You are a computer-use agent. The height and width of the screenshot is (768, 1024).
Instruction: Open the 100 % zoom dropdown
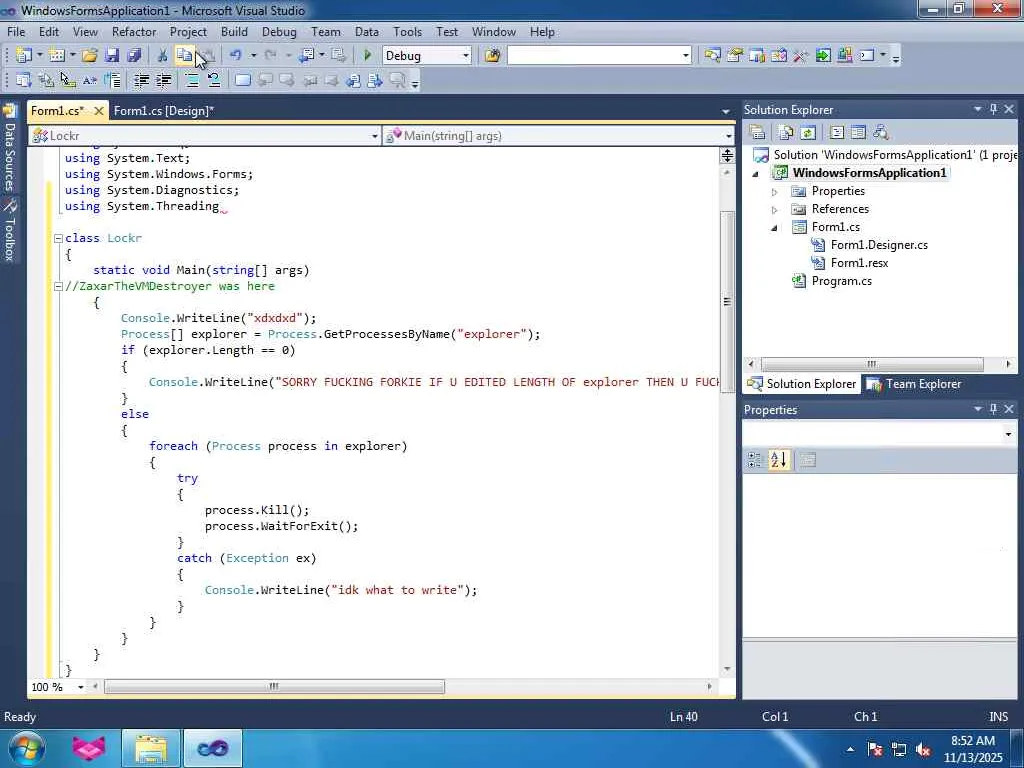(x=80, y=687)
